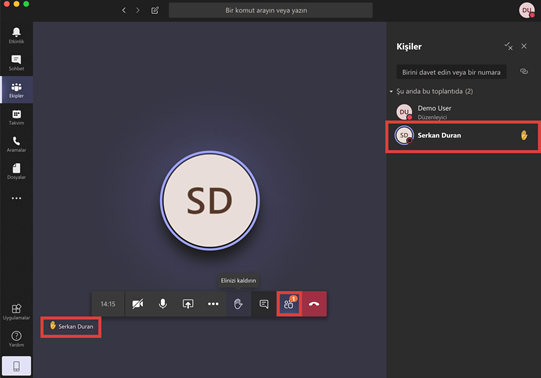Click the 14:15 call duration timer
The height and width of the screenshot is (378, 541).
(108, 304)
